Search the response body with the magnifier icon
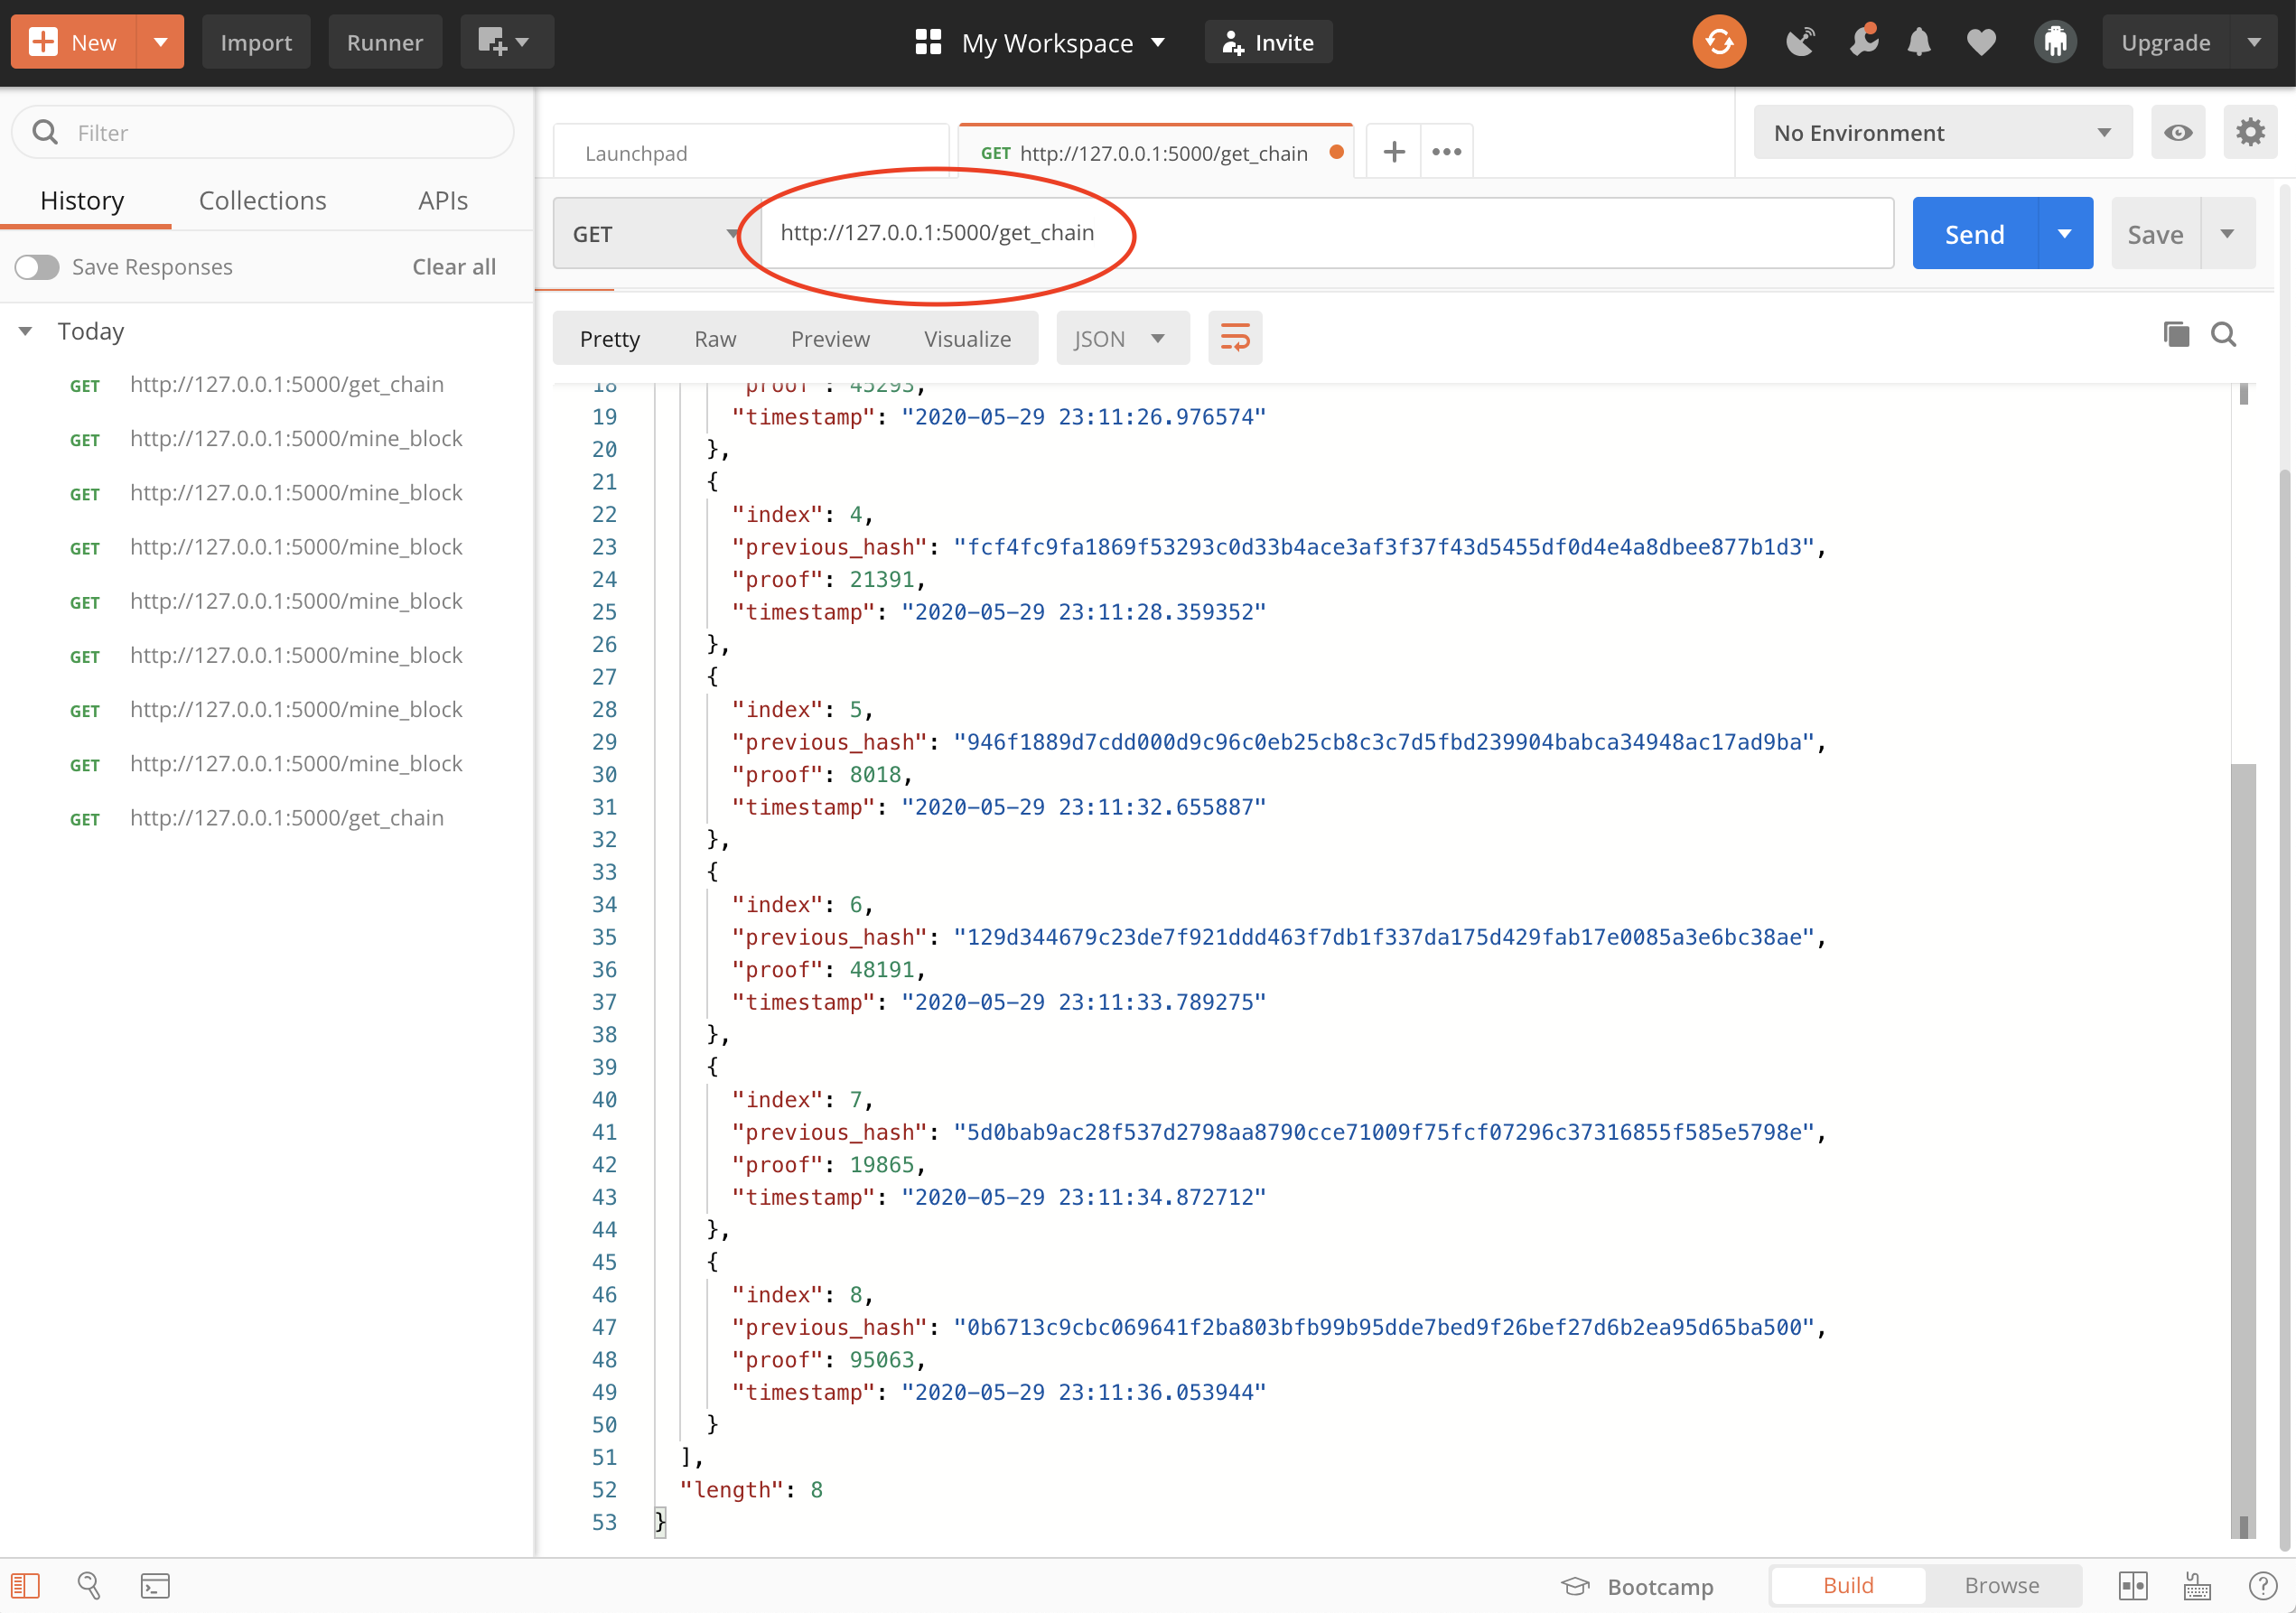Viewport: 2296px width, 1613px height. (x=2222, y=334)
